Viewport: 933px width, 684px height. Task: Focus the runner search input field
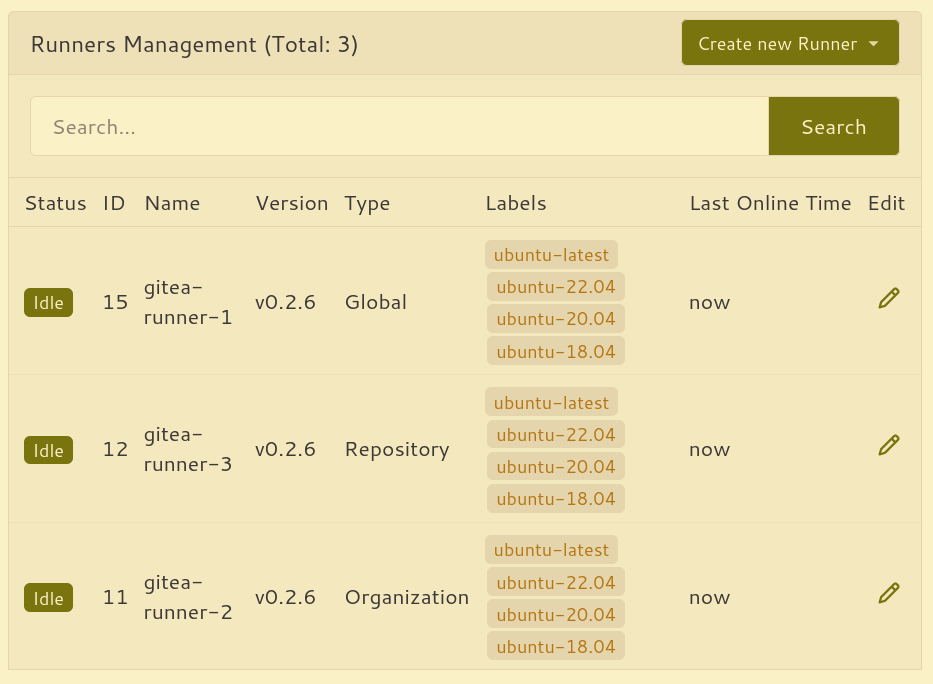coord(399,127)
